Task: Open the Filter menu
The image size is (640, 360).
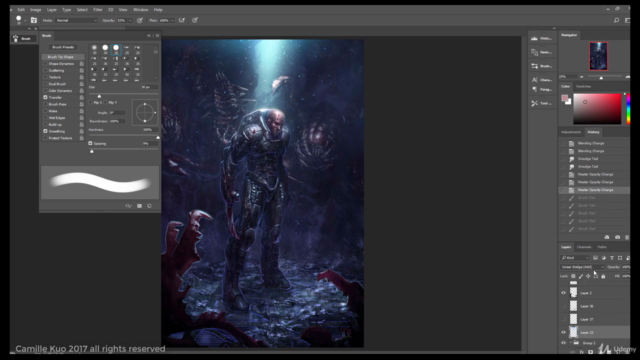Action: pos(98,9)
